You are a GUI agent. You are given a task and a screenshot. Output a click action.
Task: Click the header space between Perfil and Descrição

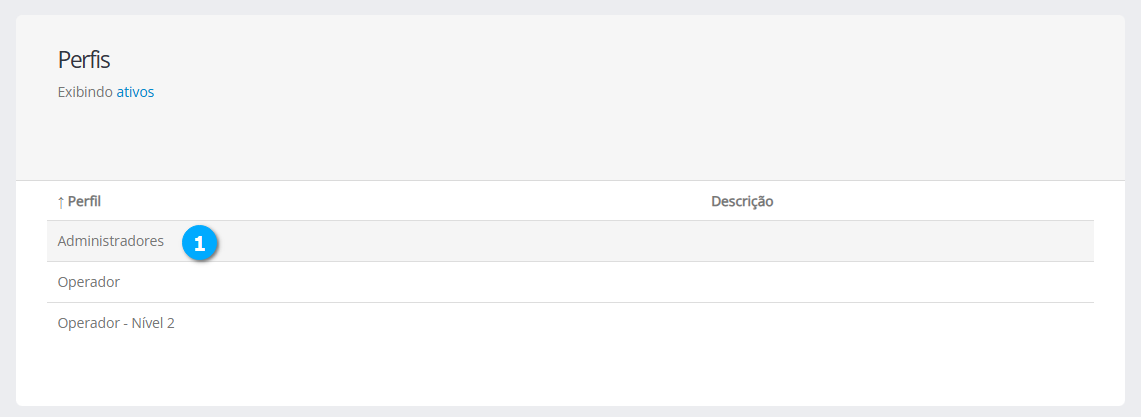(400, 202)
